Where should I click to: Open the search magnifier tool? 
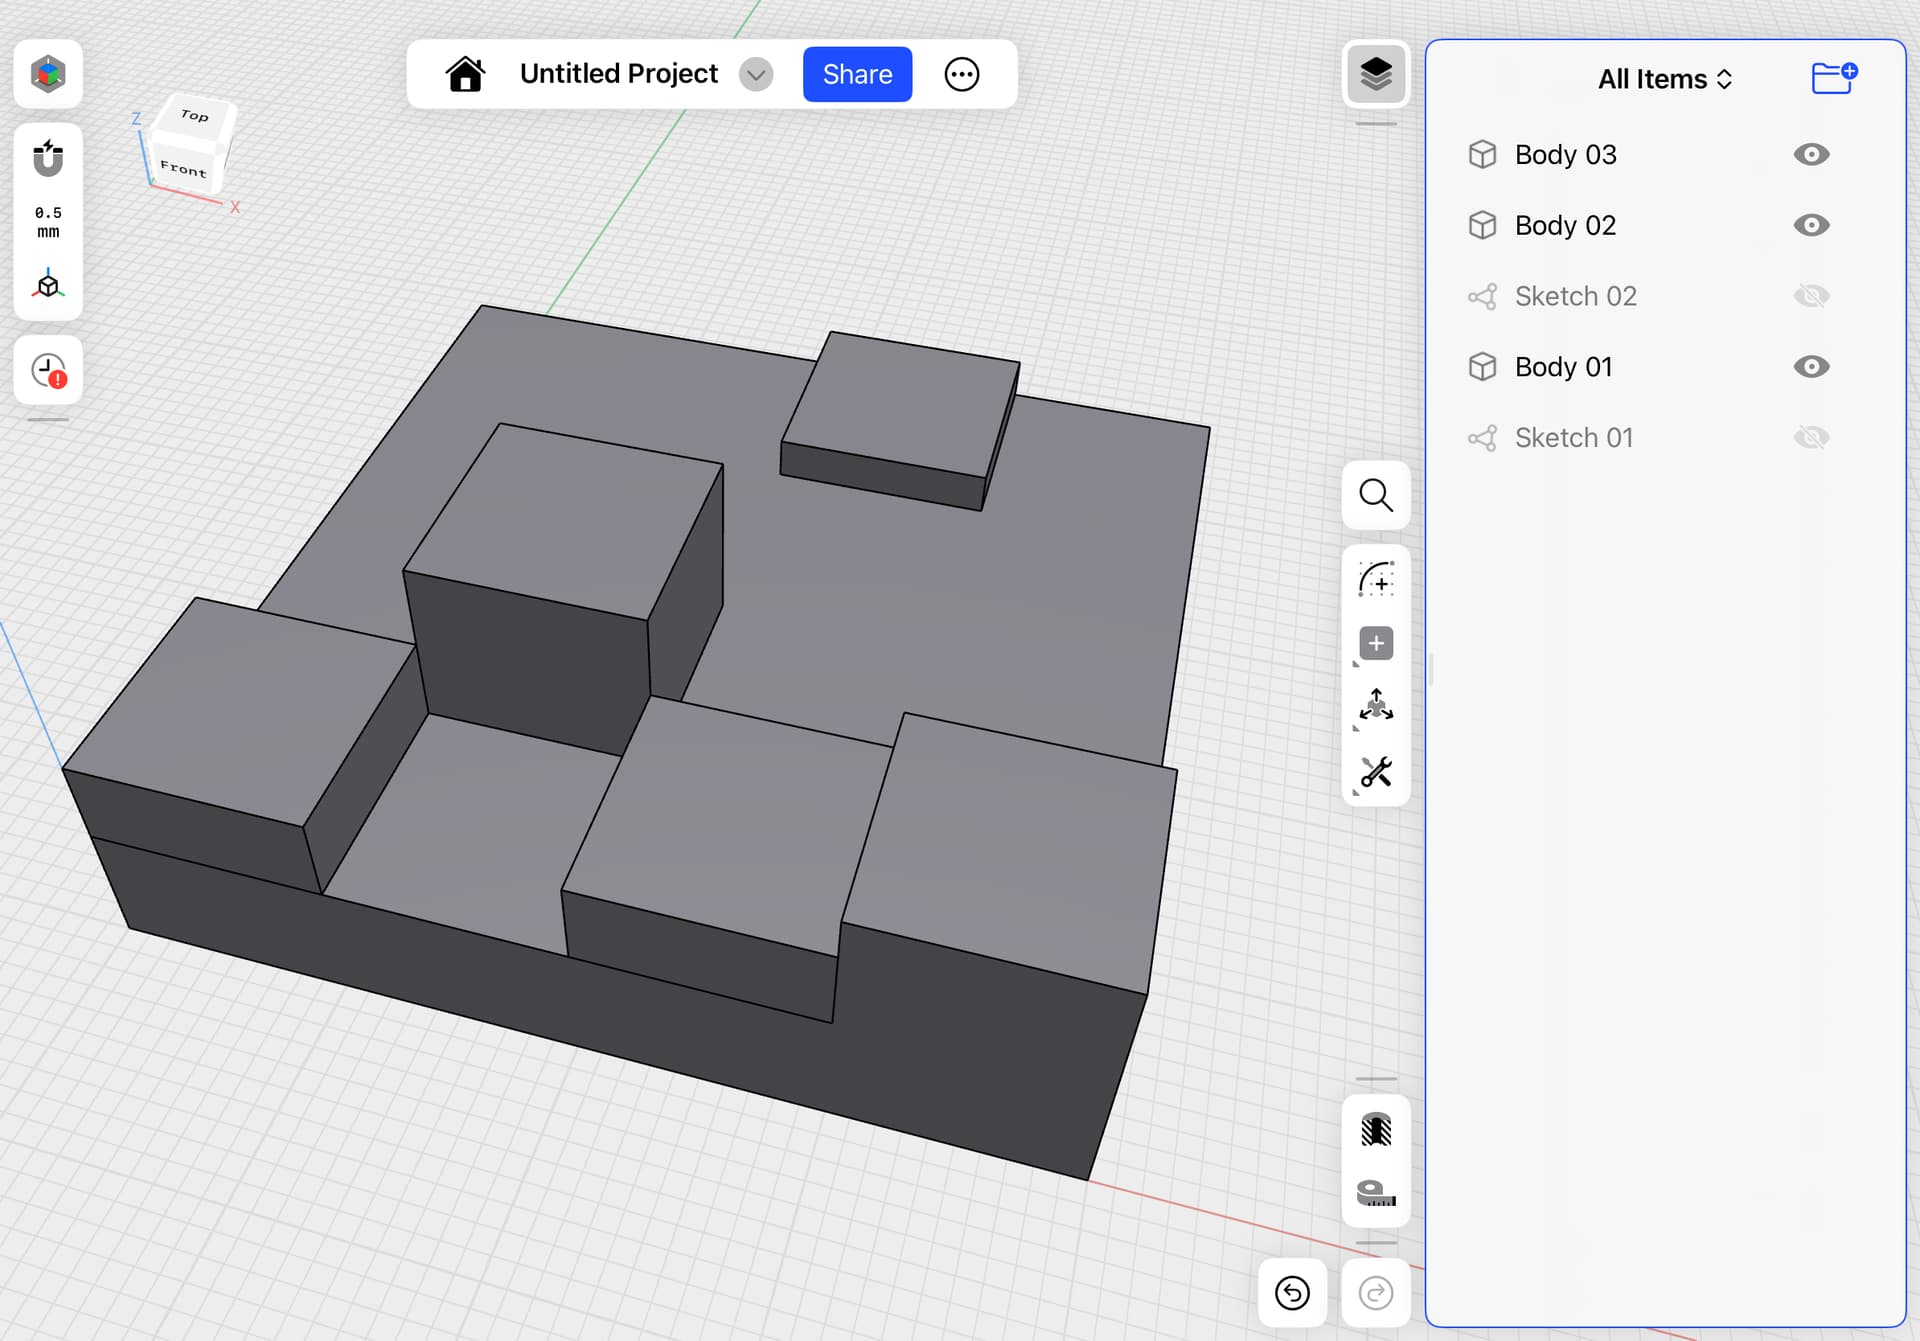pyautogui.click(x=1376, y=495)
